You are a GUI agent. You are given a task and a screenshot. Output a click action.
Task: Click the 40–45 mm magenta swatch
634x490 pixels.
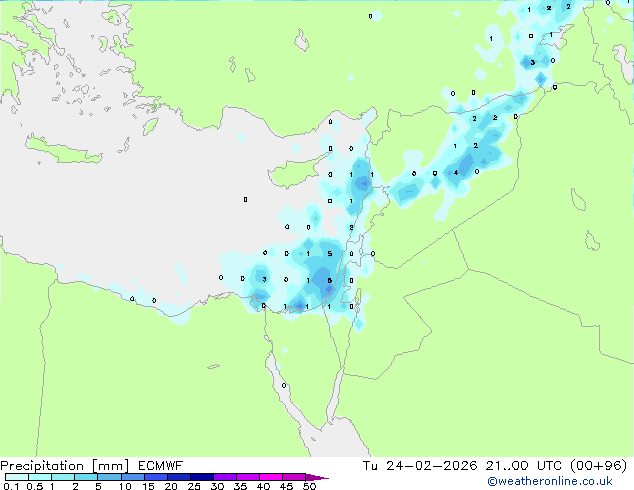[271, 477]
